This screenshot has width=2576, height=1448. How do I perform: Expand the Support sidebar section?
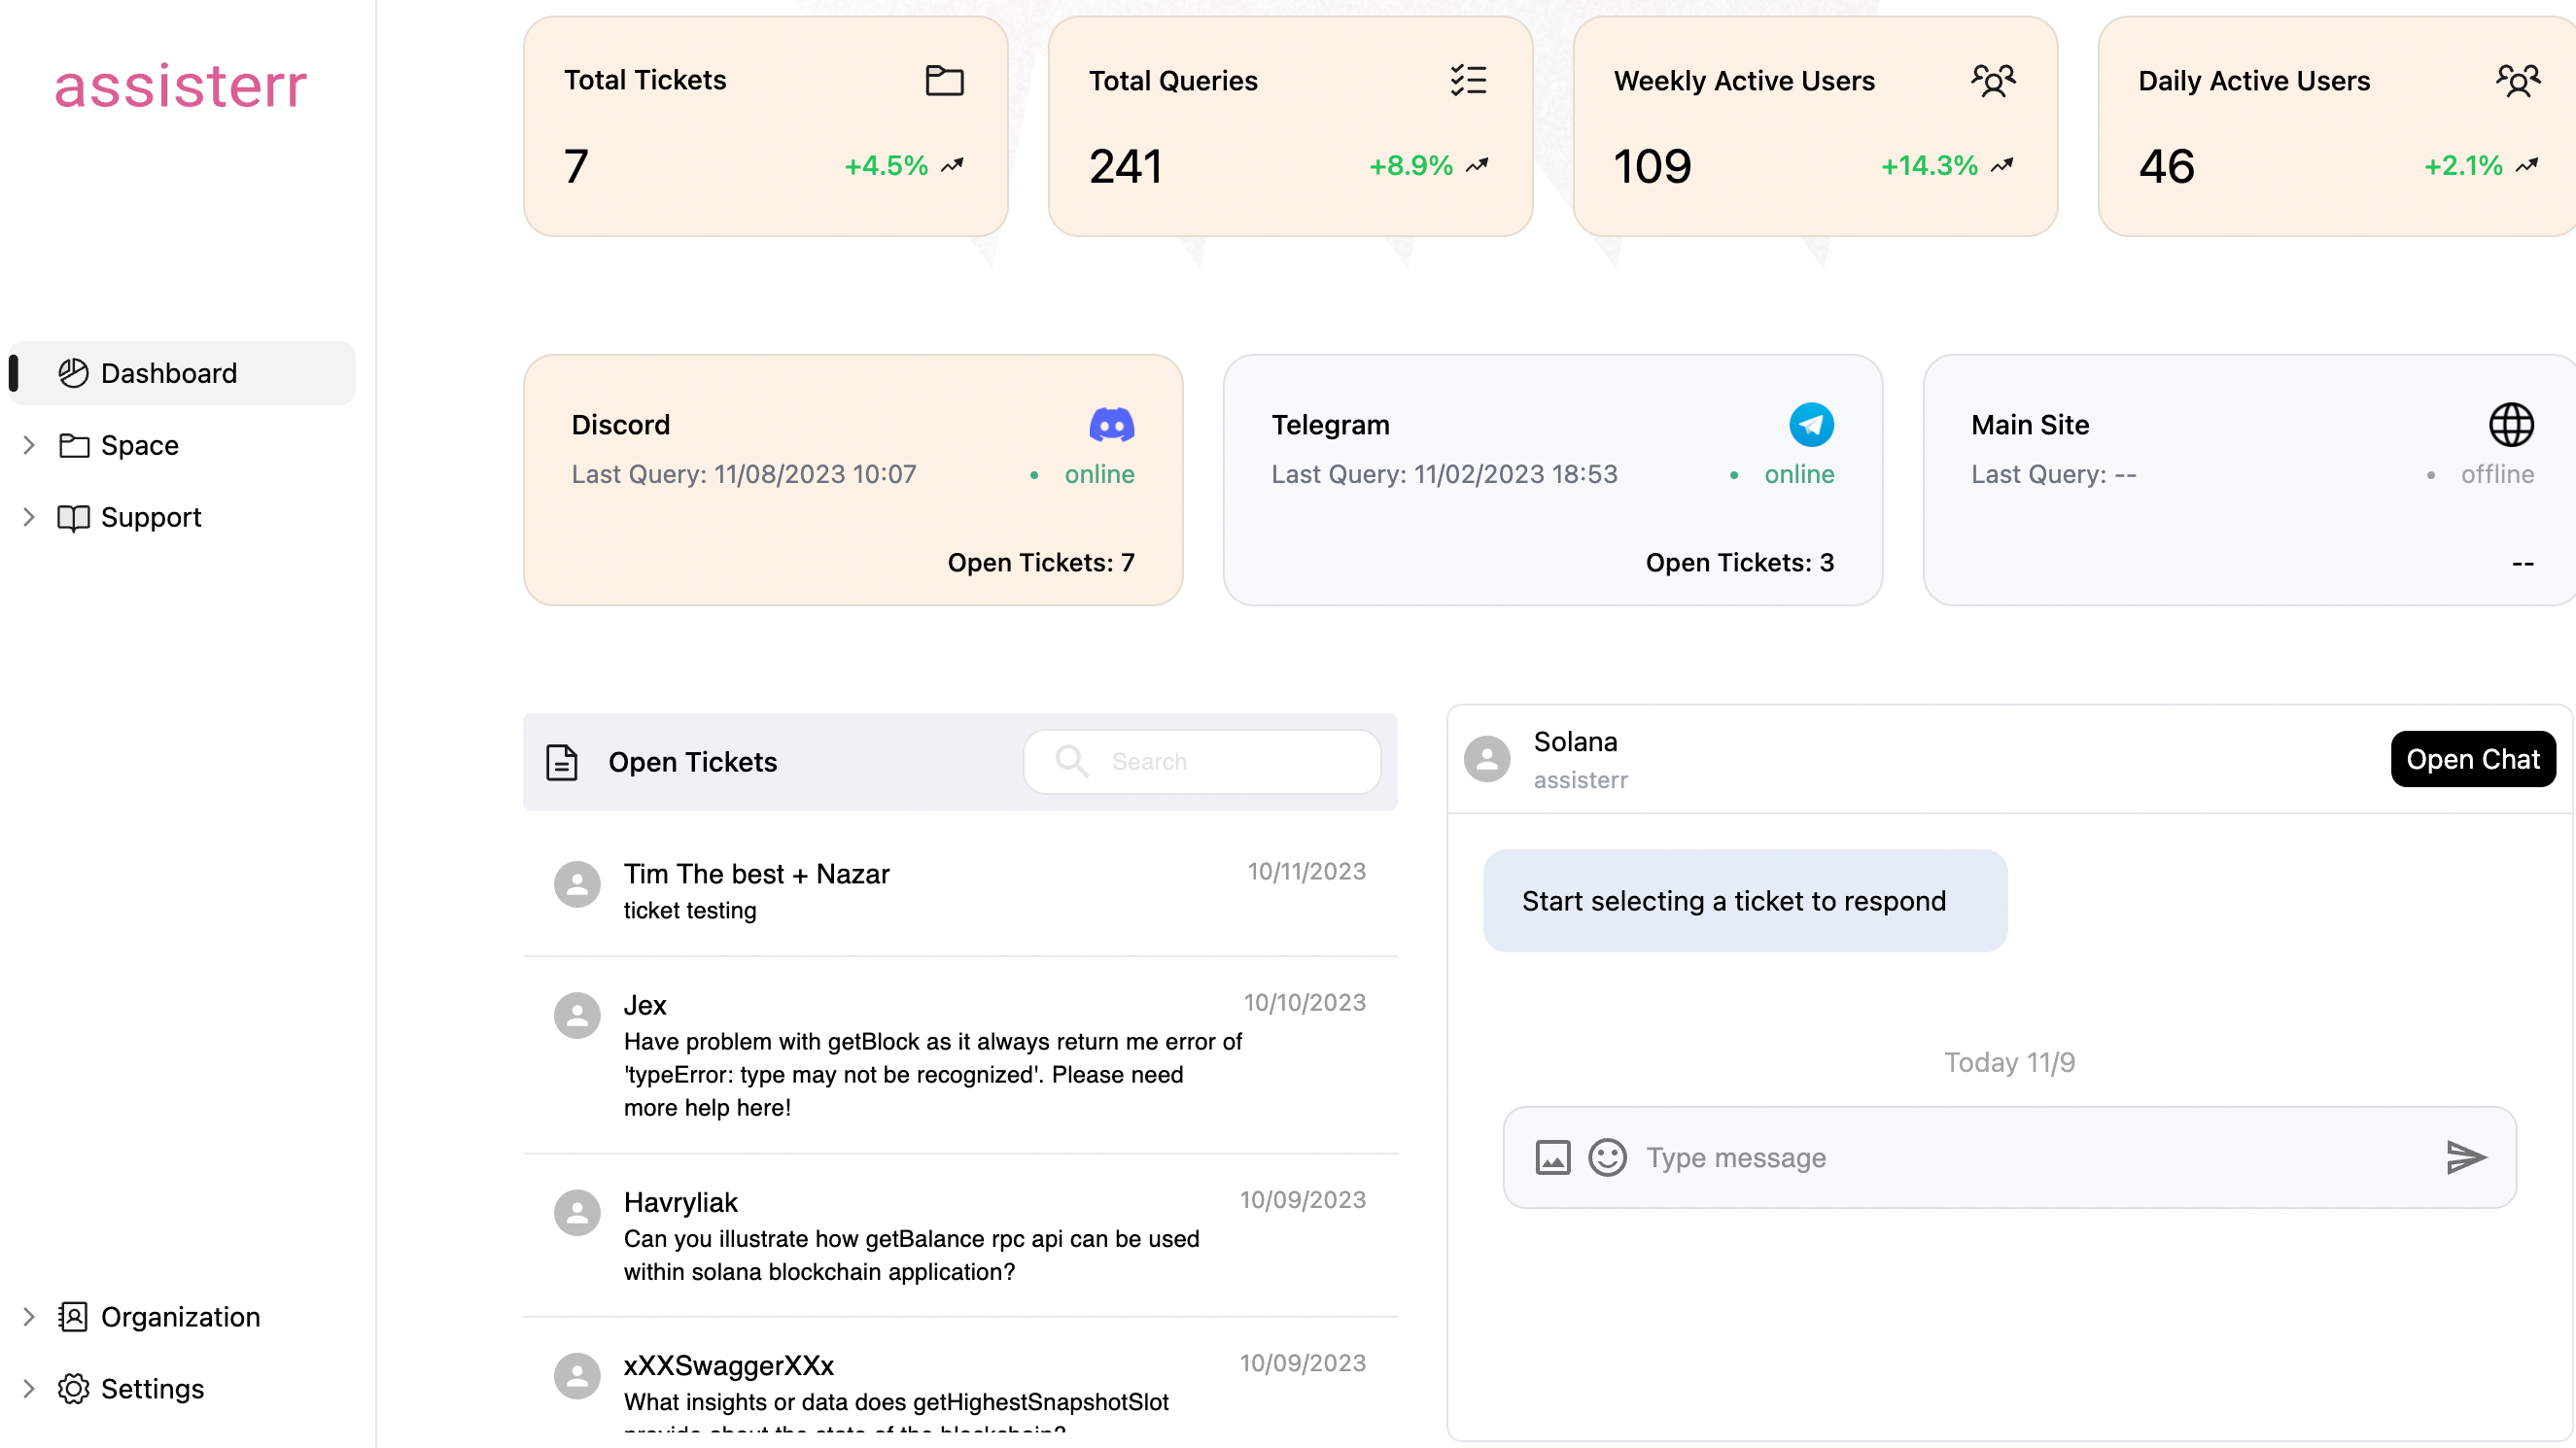click(x=29, y=517)
